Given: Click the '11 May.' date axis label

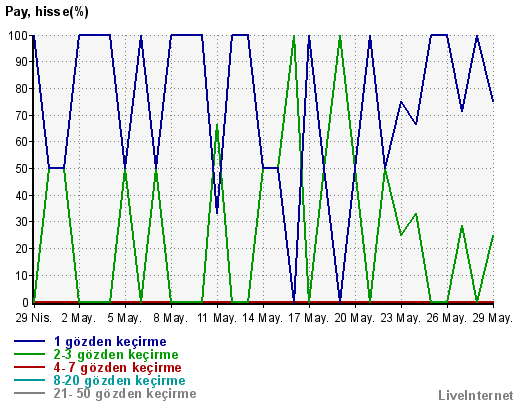Looking at the screenshot, I should (217, 318).
